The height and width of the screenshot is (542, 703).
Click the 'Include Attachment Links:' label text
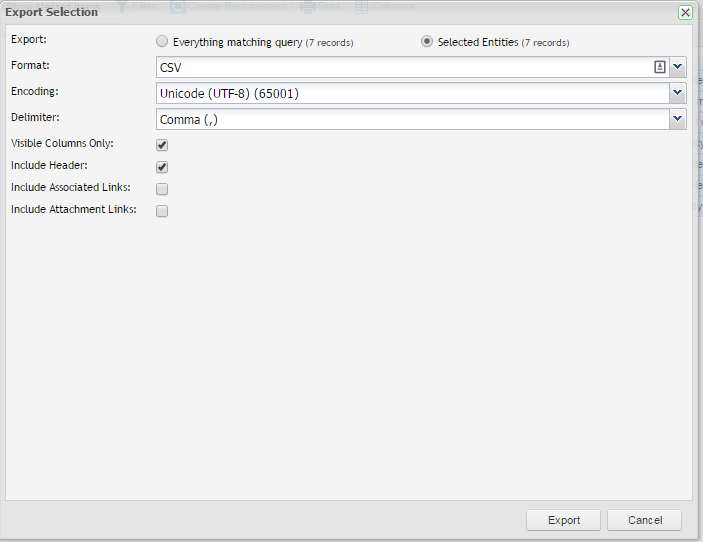click(x=74, y=210)
